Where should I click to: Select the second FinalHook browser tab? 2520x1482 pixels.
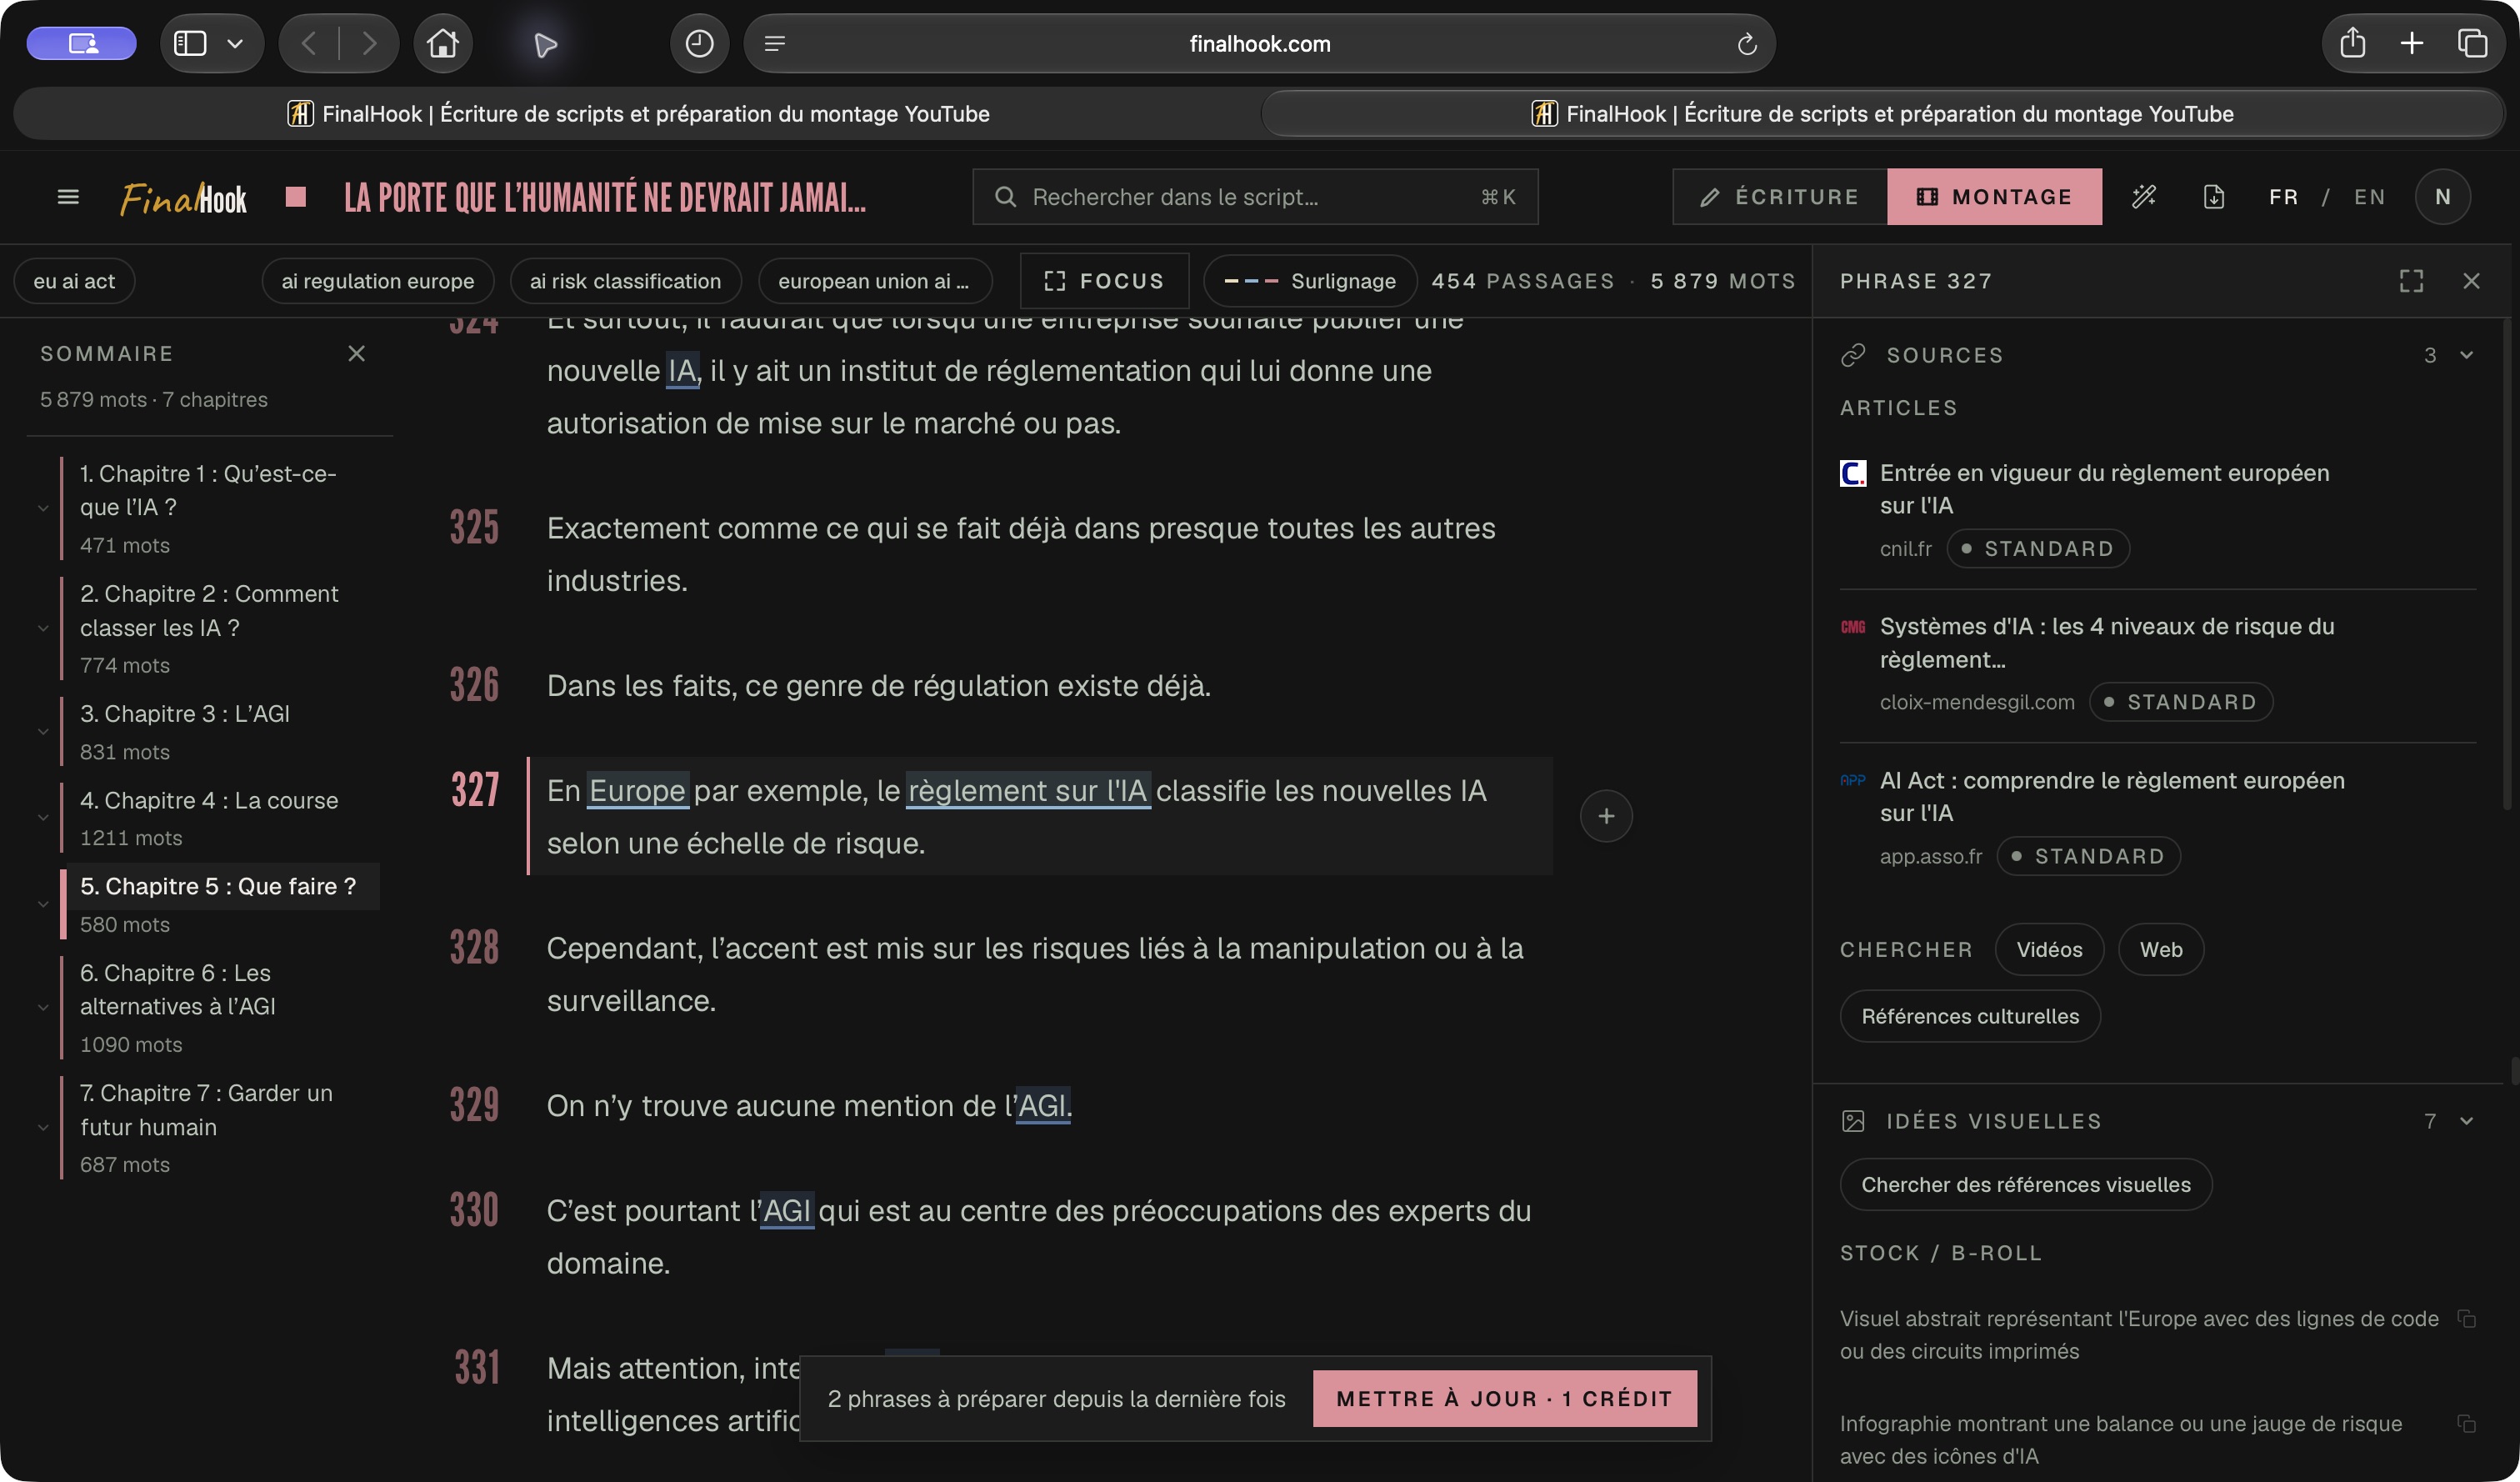point(1882,113)
